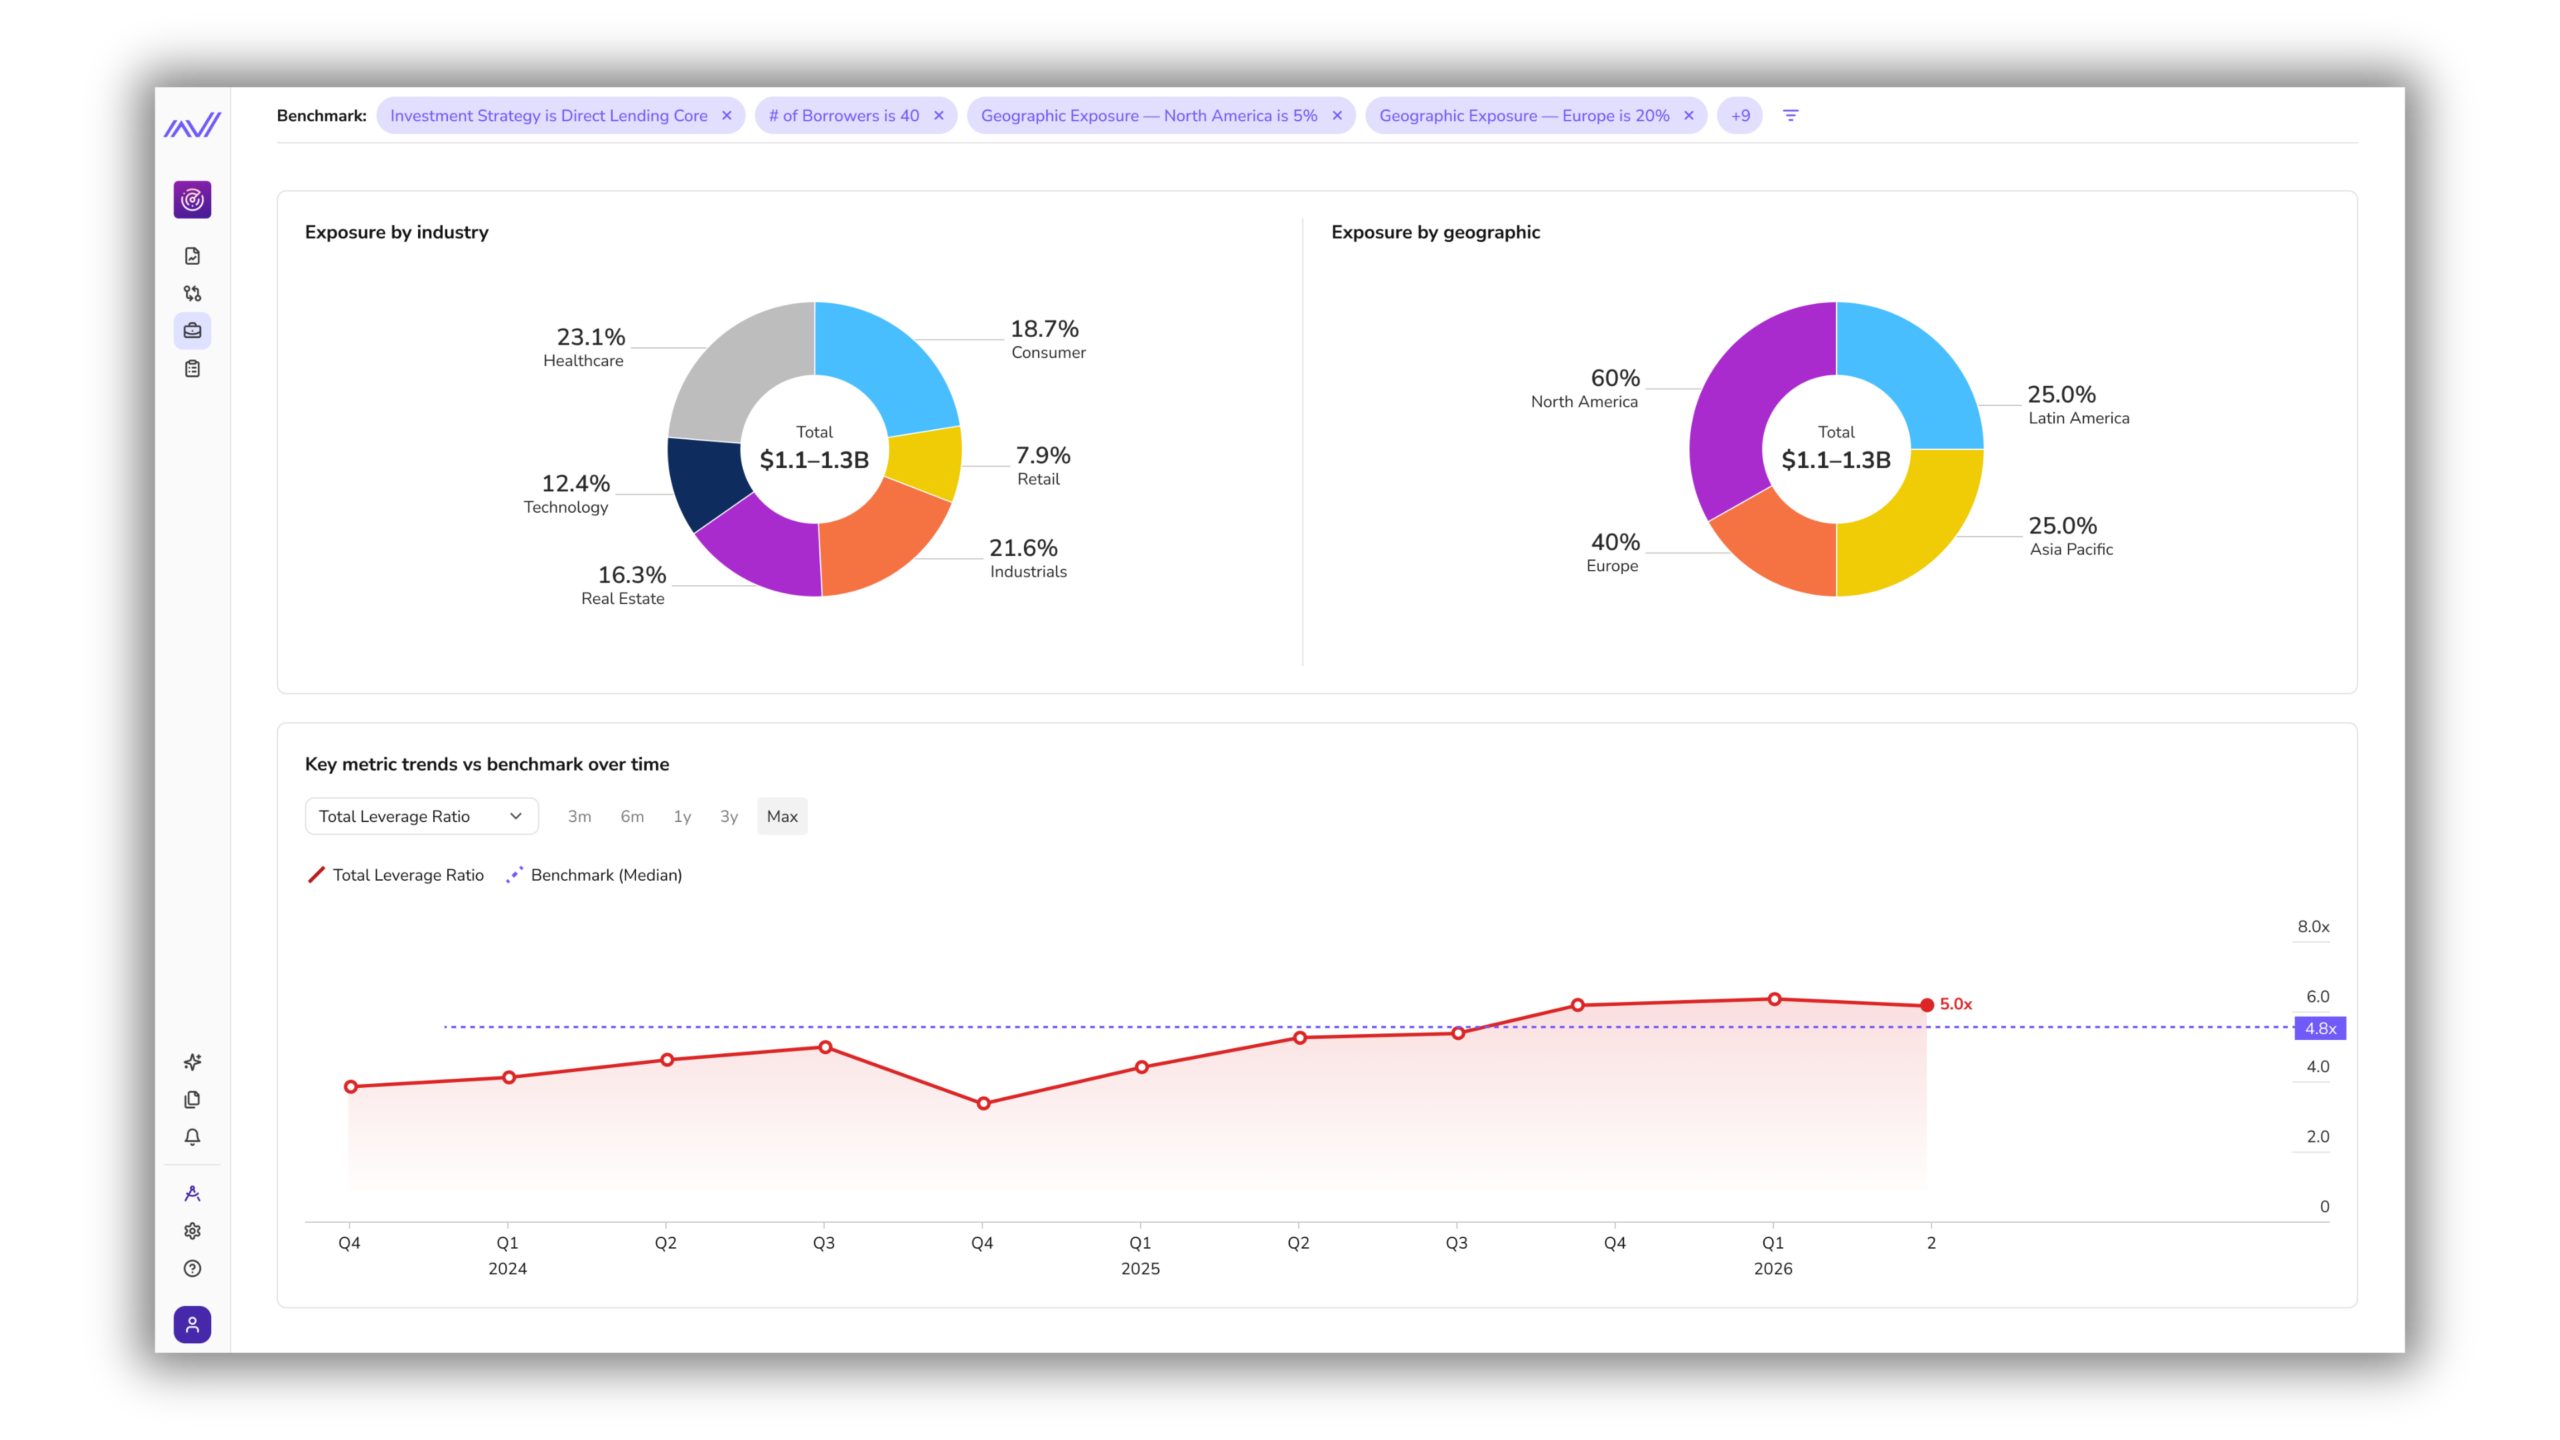Viewport: 2560px width, 1440px height.
Task: Select the Max time range option
Action: click(782, 817)
